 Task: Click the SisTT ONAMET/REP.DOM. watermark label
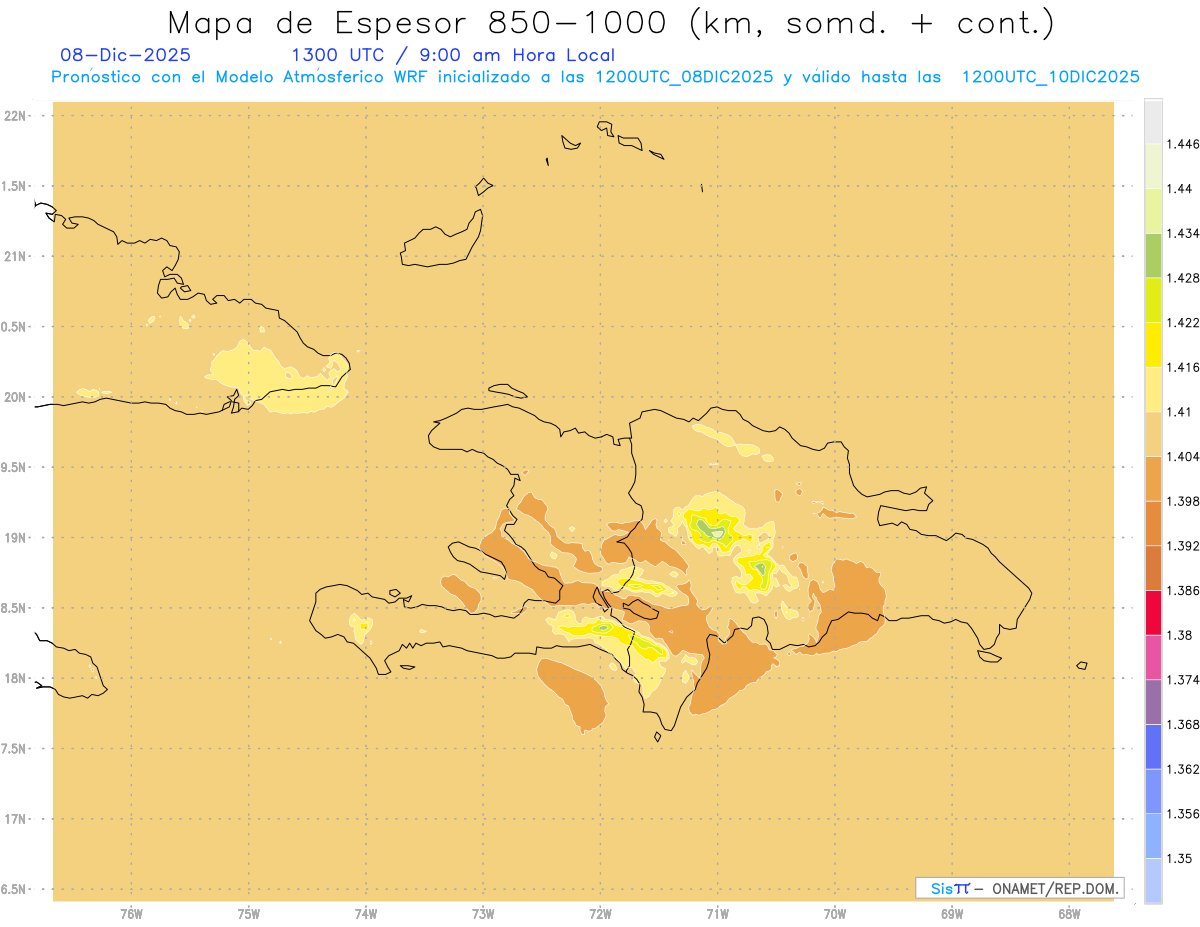1019,888
